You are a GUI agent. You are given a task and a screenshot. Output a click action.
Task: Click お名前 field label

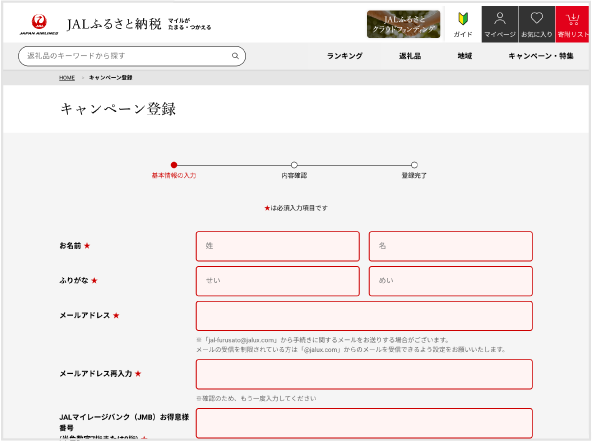point(70,246)
